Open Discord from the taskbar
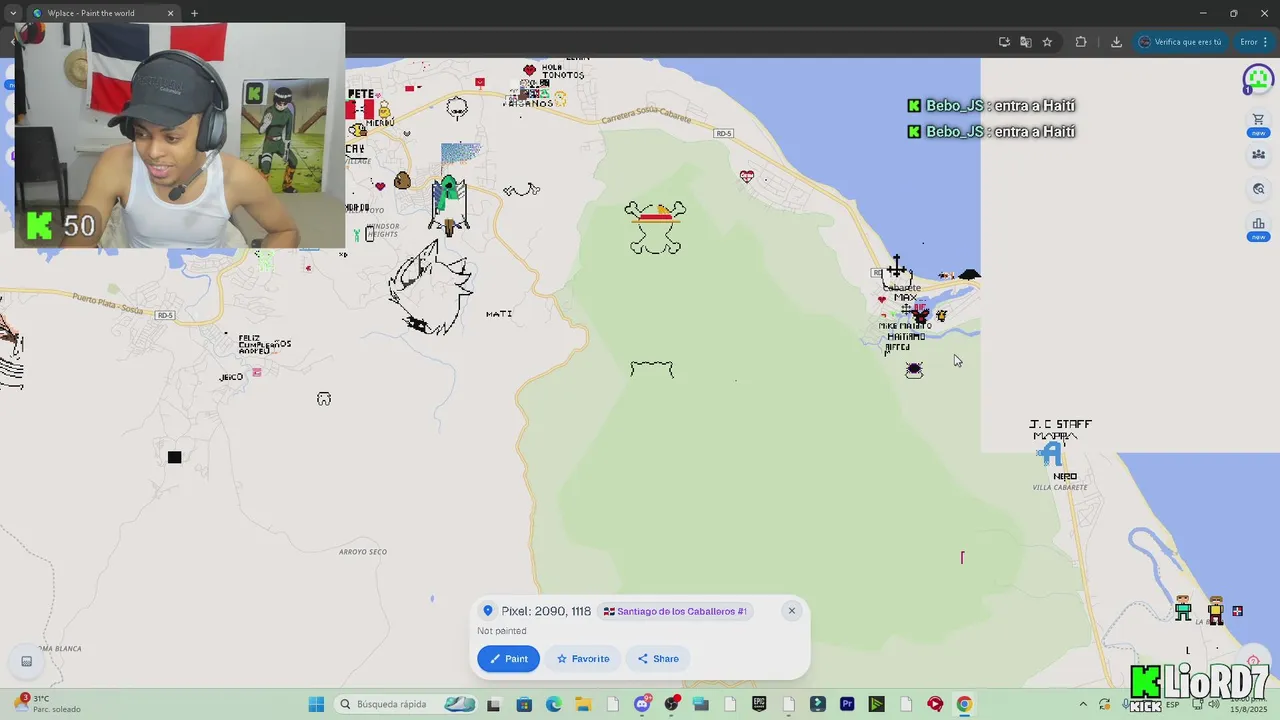The image size is (1280, 720). click(642, 704)
